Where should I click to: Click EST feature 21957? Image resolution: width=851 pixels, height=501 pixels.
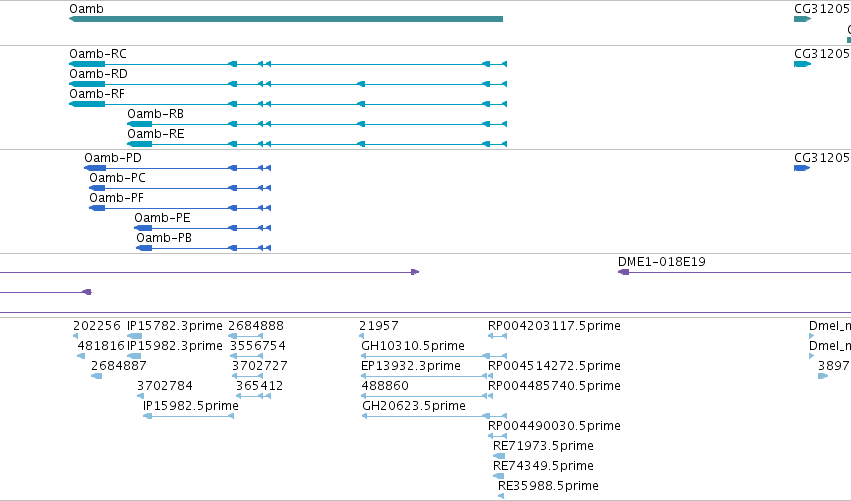[379, 326]
